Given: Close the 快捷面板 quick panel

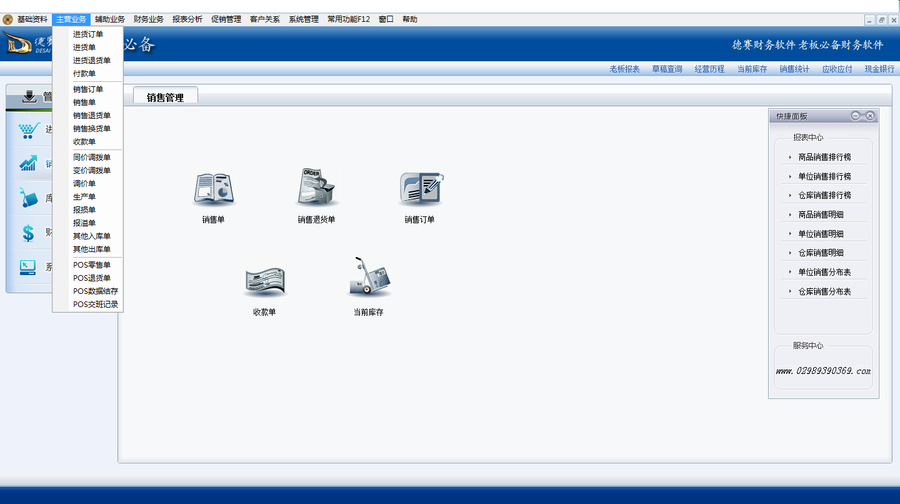Looking at the screenshot, I should pos(870,116).
